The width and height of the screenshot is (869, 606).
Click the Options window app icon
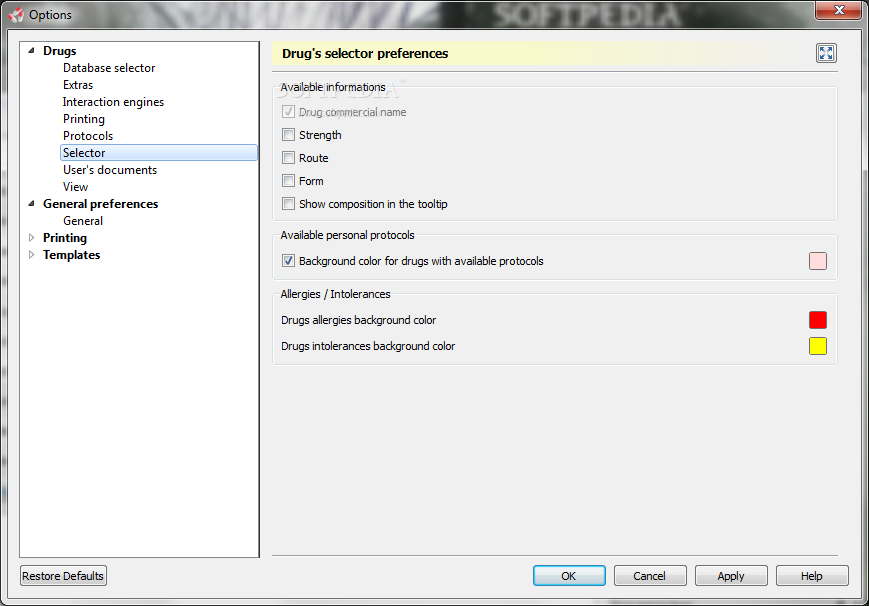pyautogui.click(x=16, y=14)
